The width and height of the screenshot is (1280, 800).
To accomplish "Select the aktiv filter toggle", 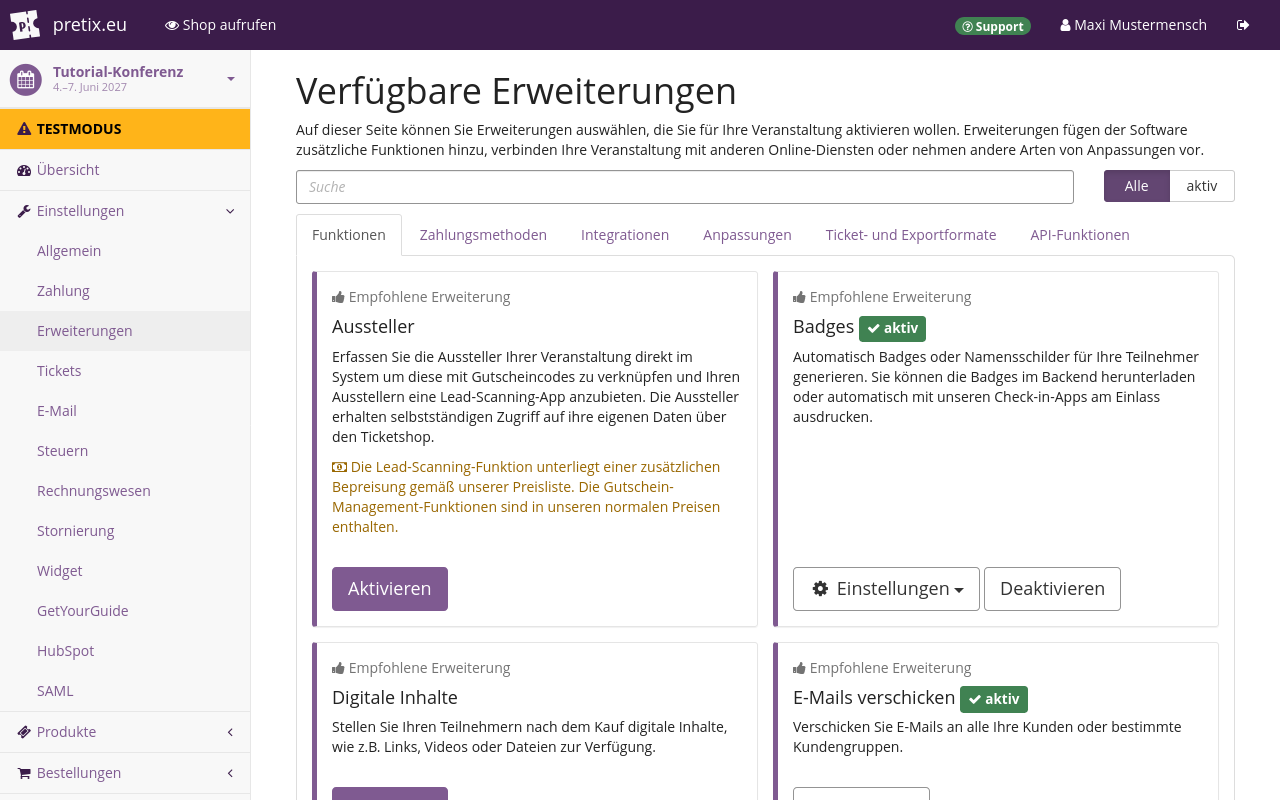I will 1202,186.
